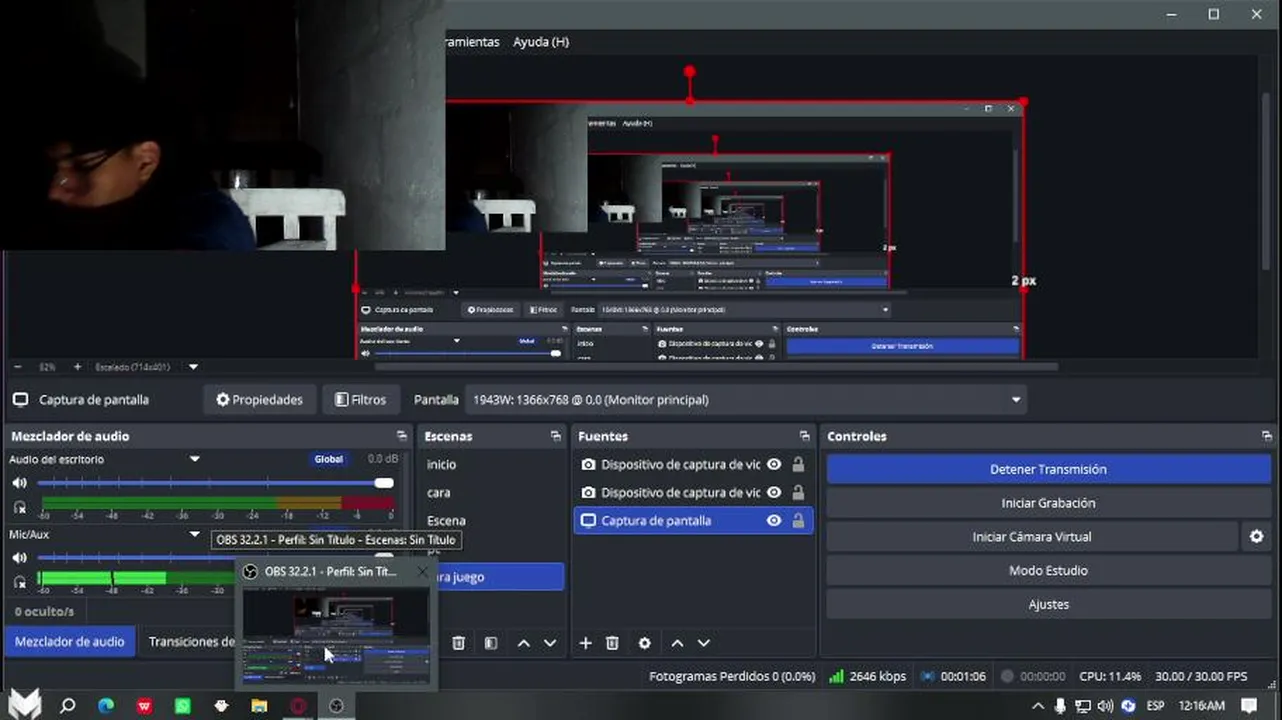The width and height of the screenshot is (1282, 720).
Task: Click the ESP language indicator in taskbar
Action: [x=1156, y=706]
